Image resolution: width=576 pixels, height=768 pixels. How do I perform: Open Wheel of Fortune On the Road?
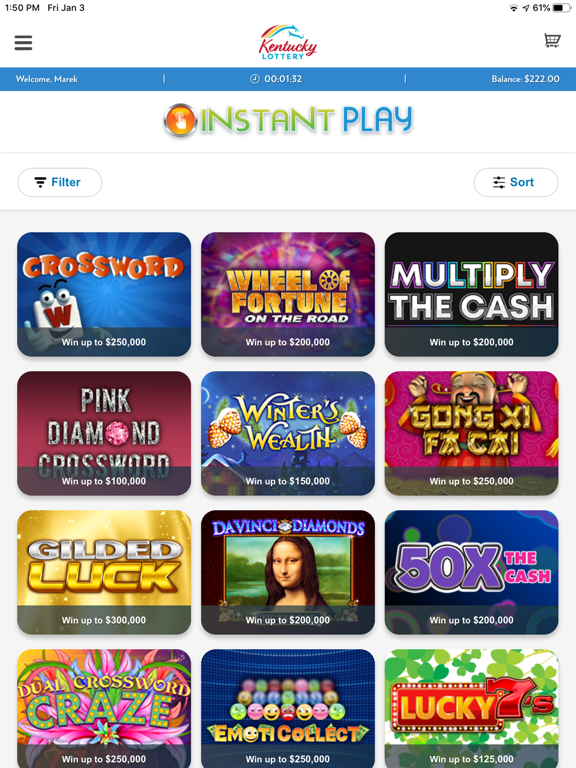coord(288,294)
